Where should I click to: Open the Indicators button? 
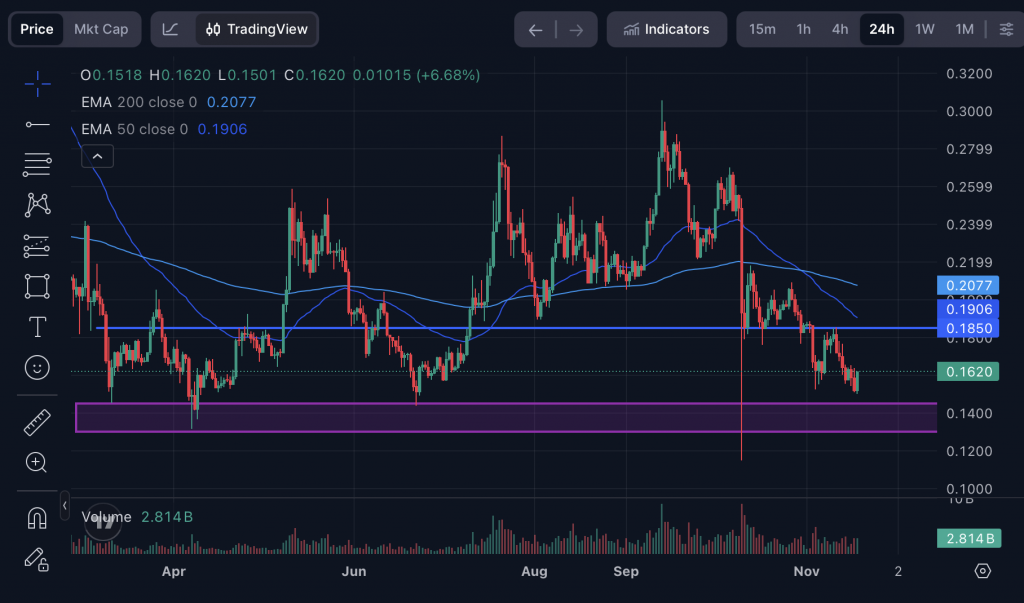point(666,29)
